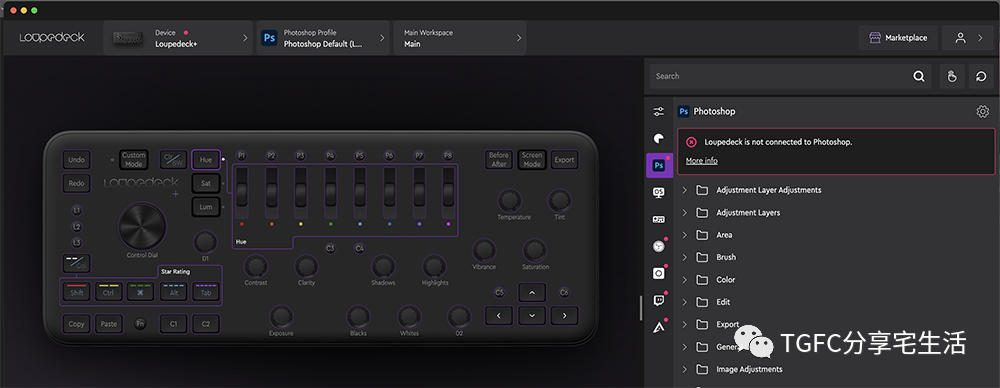Select the Before After button
Viewport: 1000px width, 388px height.
499,160
